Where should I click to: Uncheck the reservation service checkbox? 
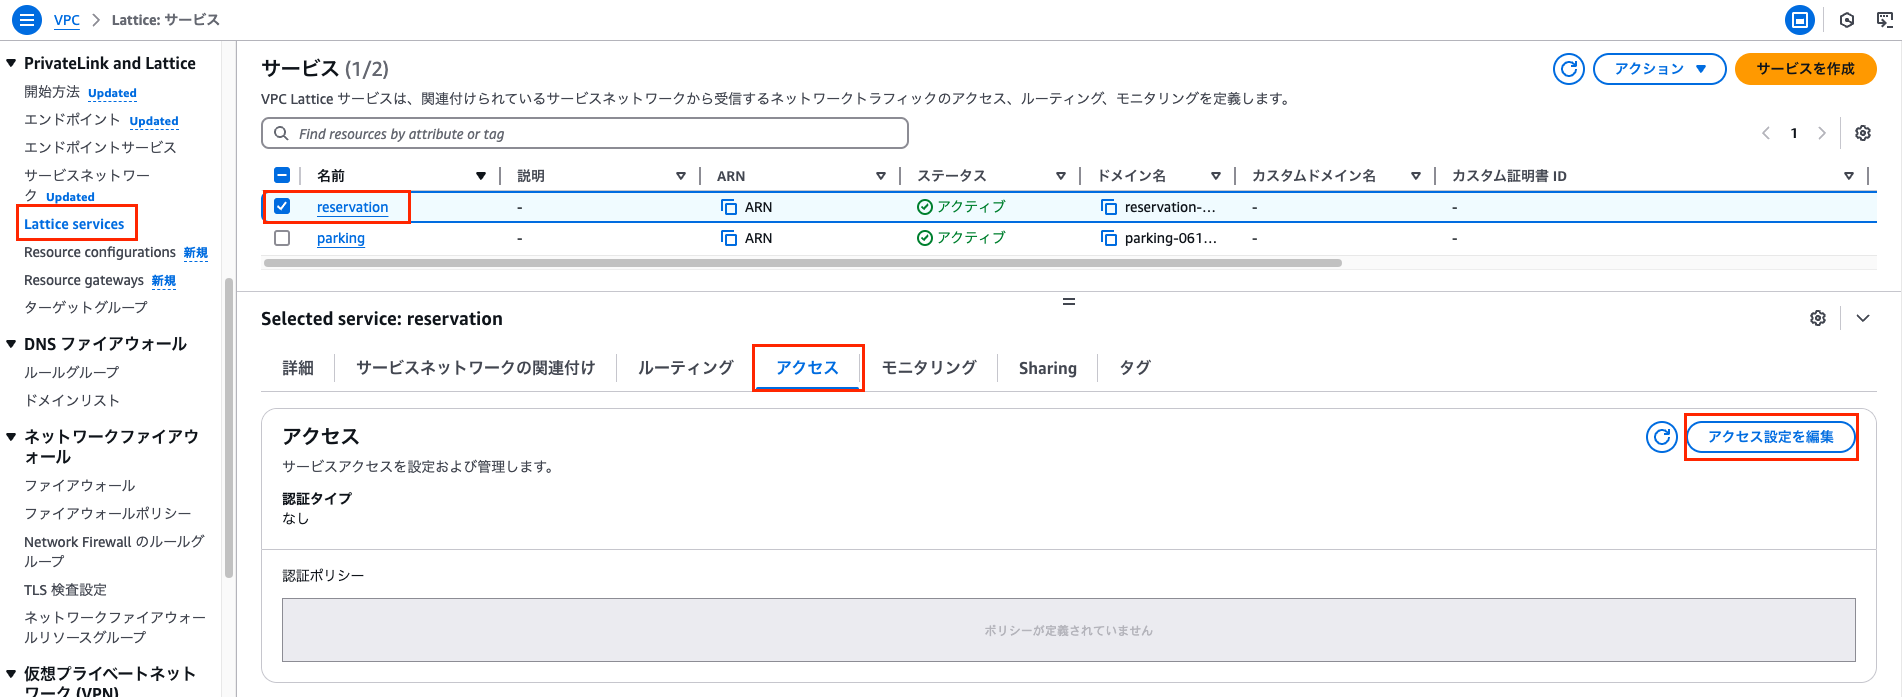coord(282,206)
